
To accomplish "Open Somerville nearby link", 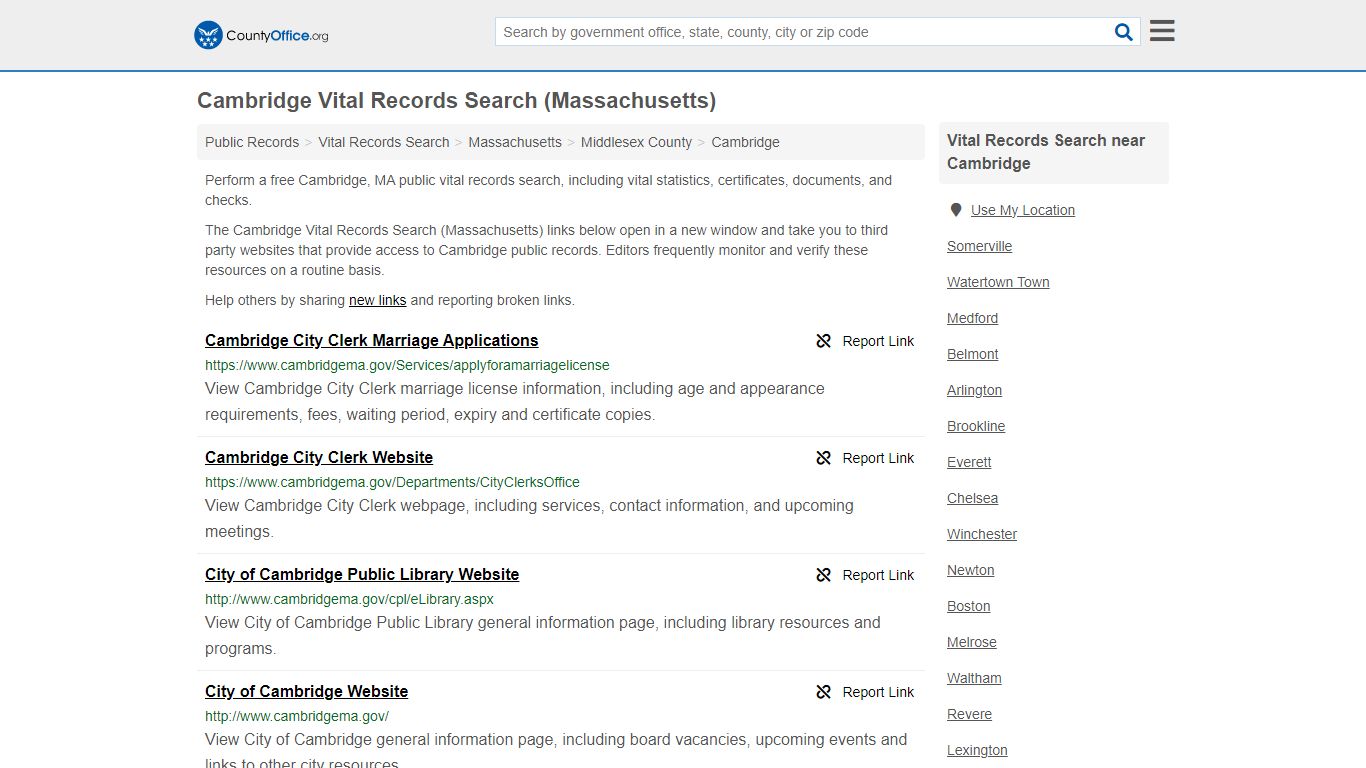I will [x=979, y=246].
